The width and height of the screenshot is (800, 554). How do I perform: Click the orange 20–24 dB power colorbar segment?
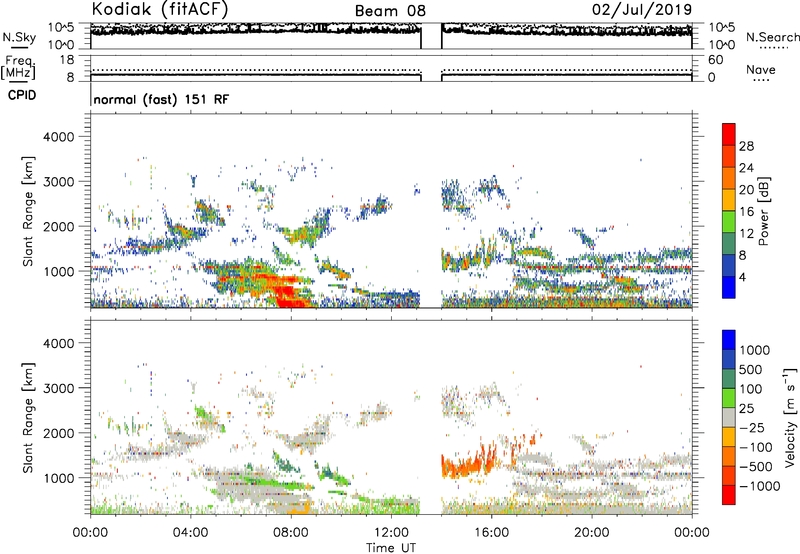click(x=729, y=179)
